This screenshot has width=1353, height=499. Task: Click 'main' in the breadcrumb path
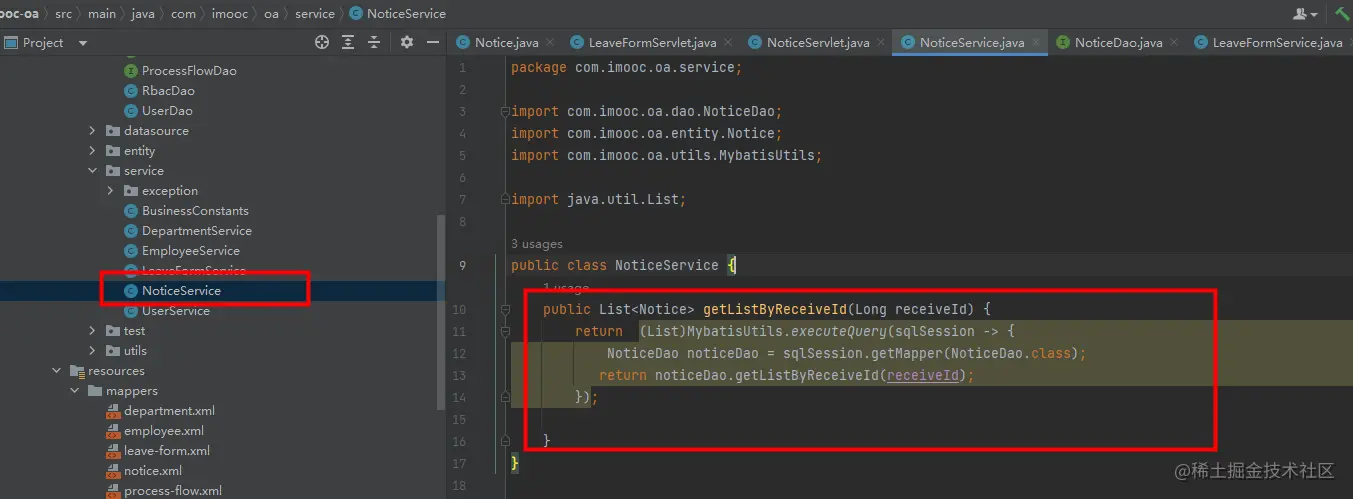(101, 13)
